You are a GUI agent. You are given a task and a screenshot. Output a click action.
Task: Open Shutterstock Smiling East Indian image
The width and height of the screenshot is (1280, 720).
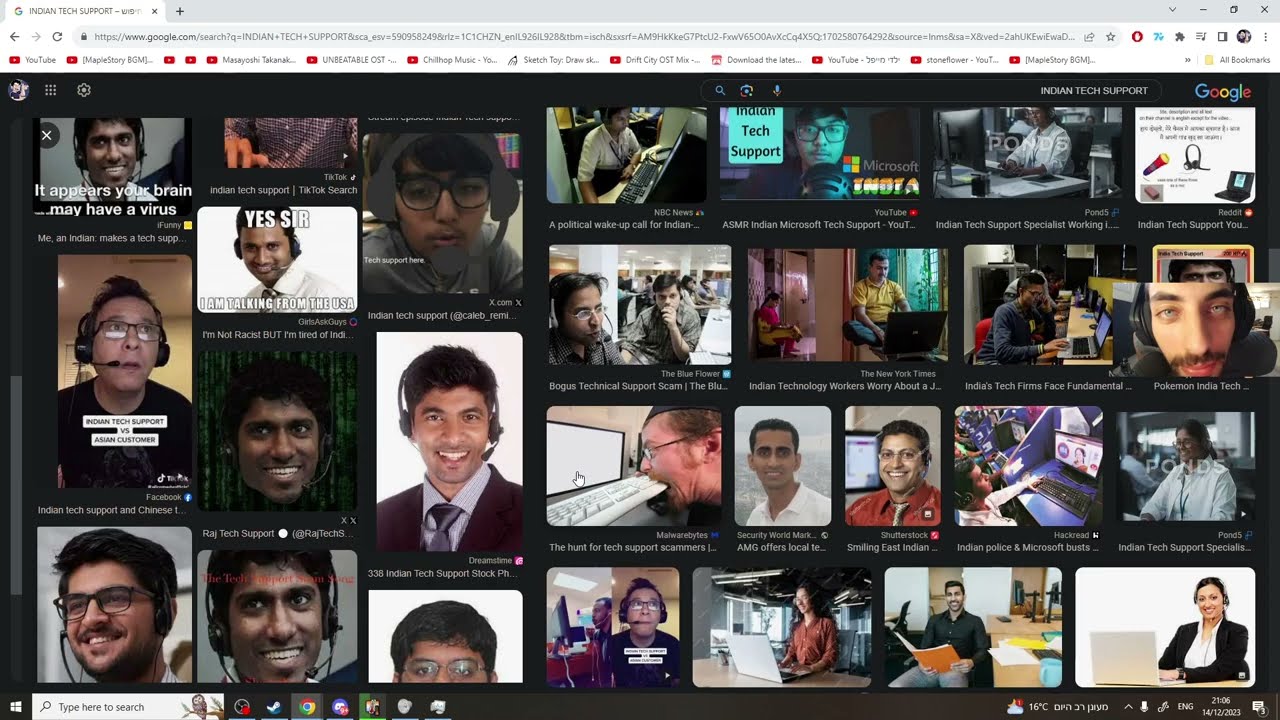[893, 466]
